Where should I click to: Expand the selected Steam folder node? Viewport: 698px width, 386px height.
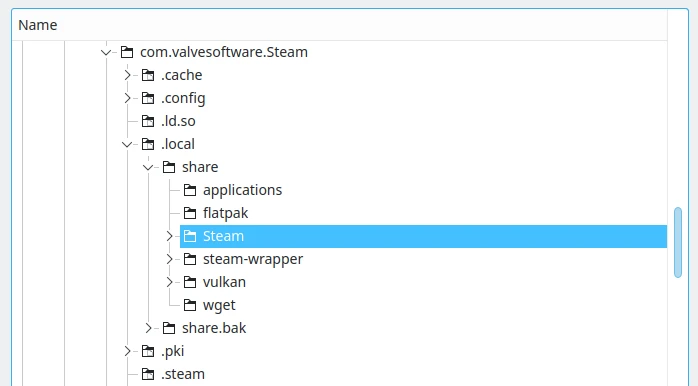point(169,236)
